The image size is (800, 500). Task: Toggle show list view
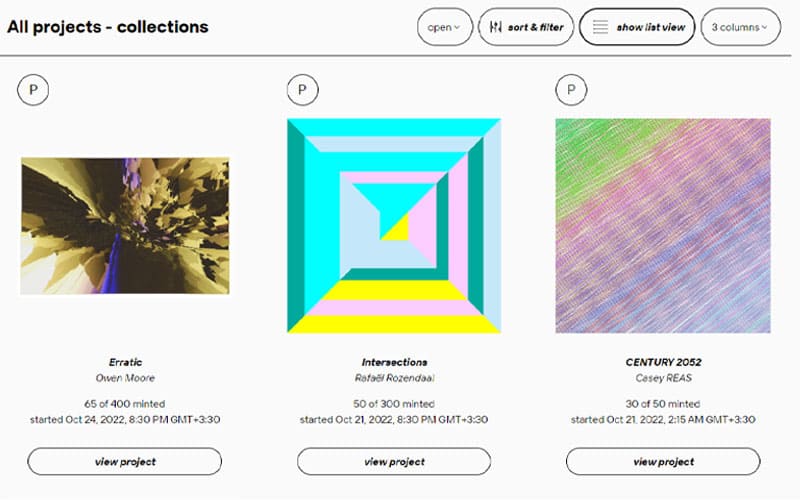point(638,28)
